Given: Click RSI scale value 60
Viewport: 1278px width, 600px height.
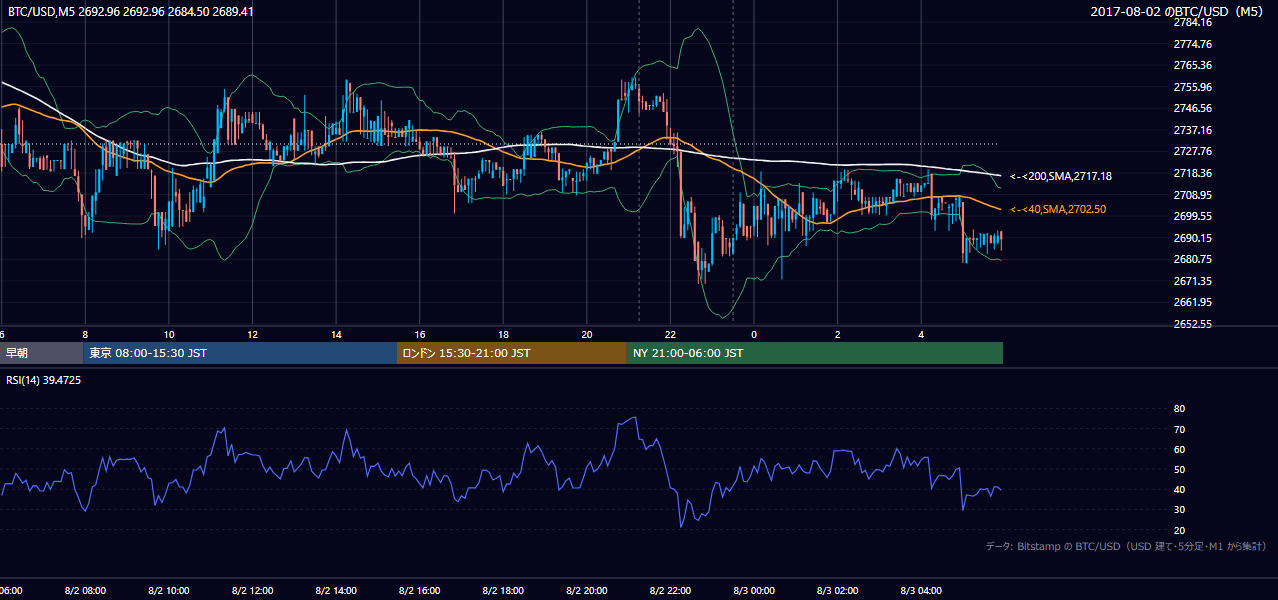Looking at the screenshot, I should pos(1179,449).
